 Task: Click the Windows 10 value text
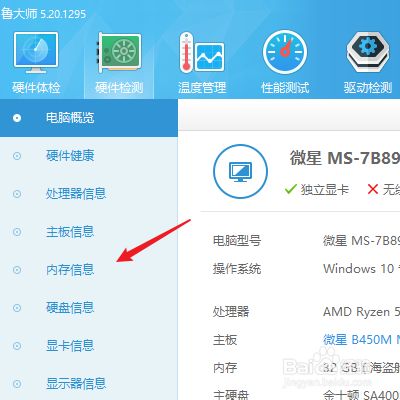tap(361, 269)
